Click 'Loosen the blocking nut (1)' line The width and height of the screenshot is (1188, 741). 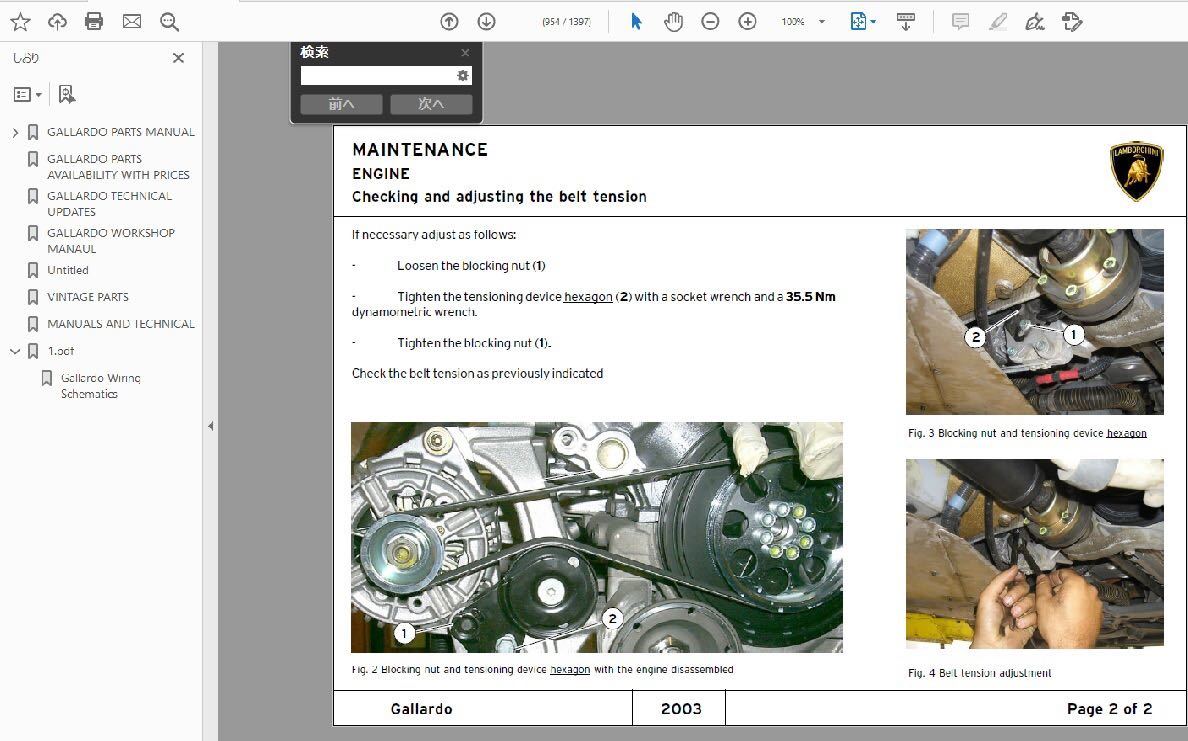click(471, 266)
